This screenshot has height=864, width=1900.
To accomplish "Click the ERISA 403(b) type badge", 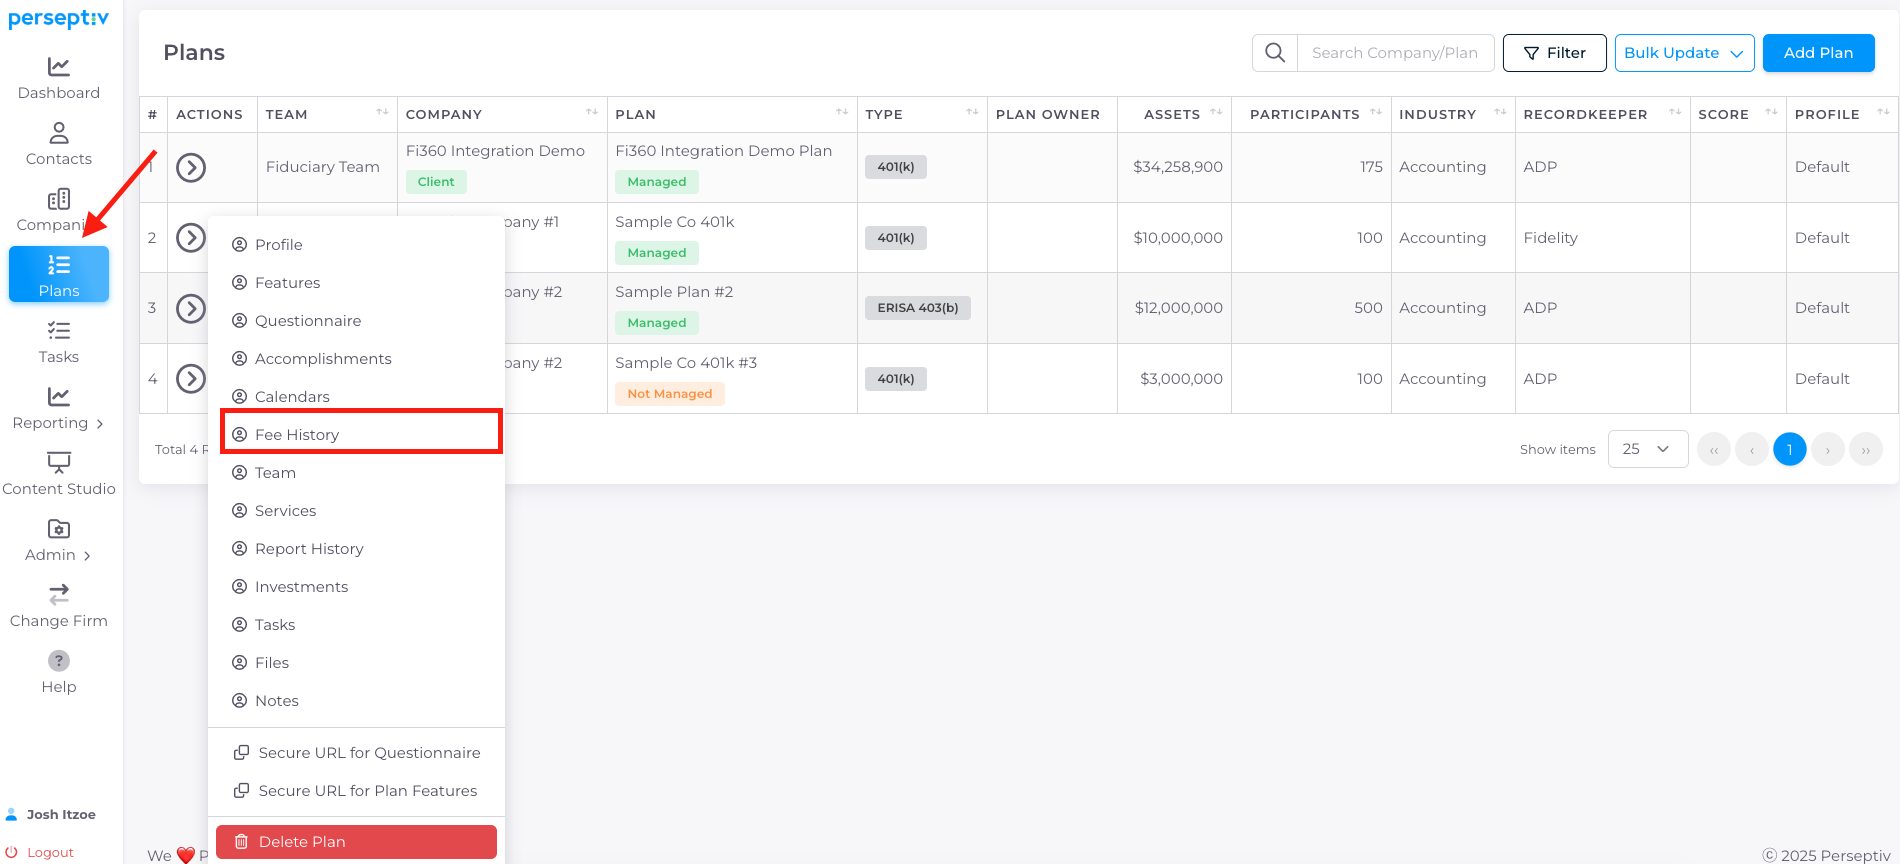I will point(917,308).
